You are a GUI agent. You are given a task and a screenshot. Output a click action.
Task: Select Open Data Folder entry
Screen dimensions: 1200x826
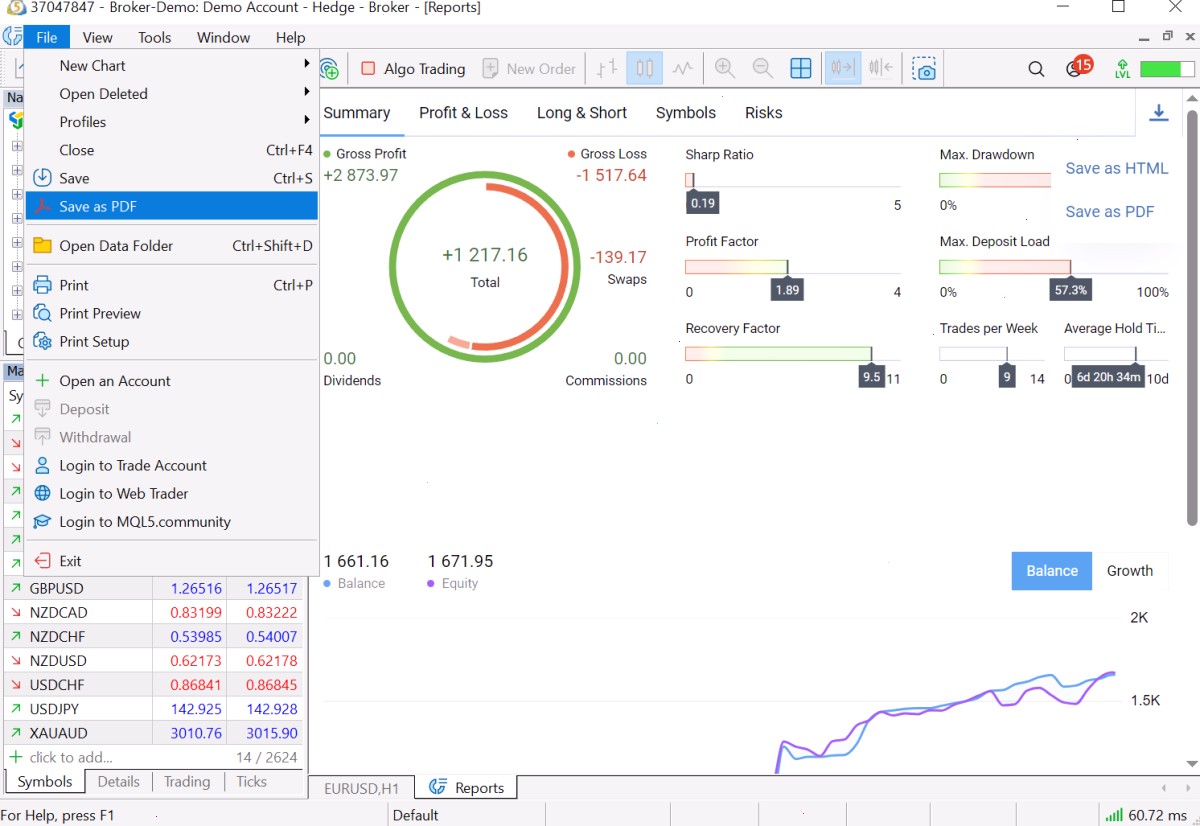[x=171, y=246]
